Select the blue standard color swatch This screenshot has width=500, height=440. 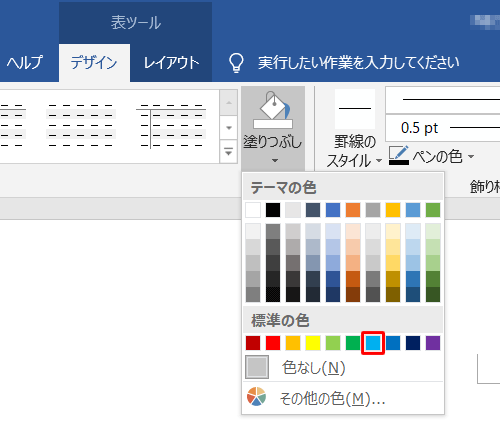click(x=393, y=343)
